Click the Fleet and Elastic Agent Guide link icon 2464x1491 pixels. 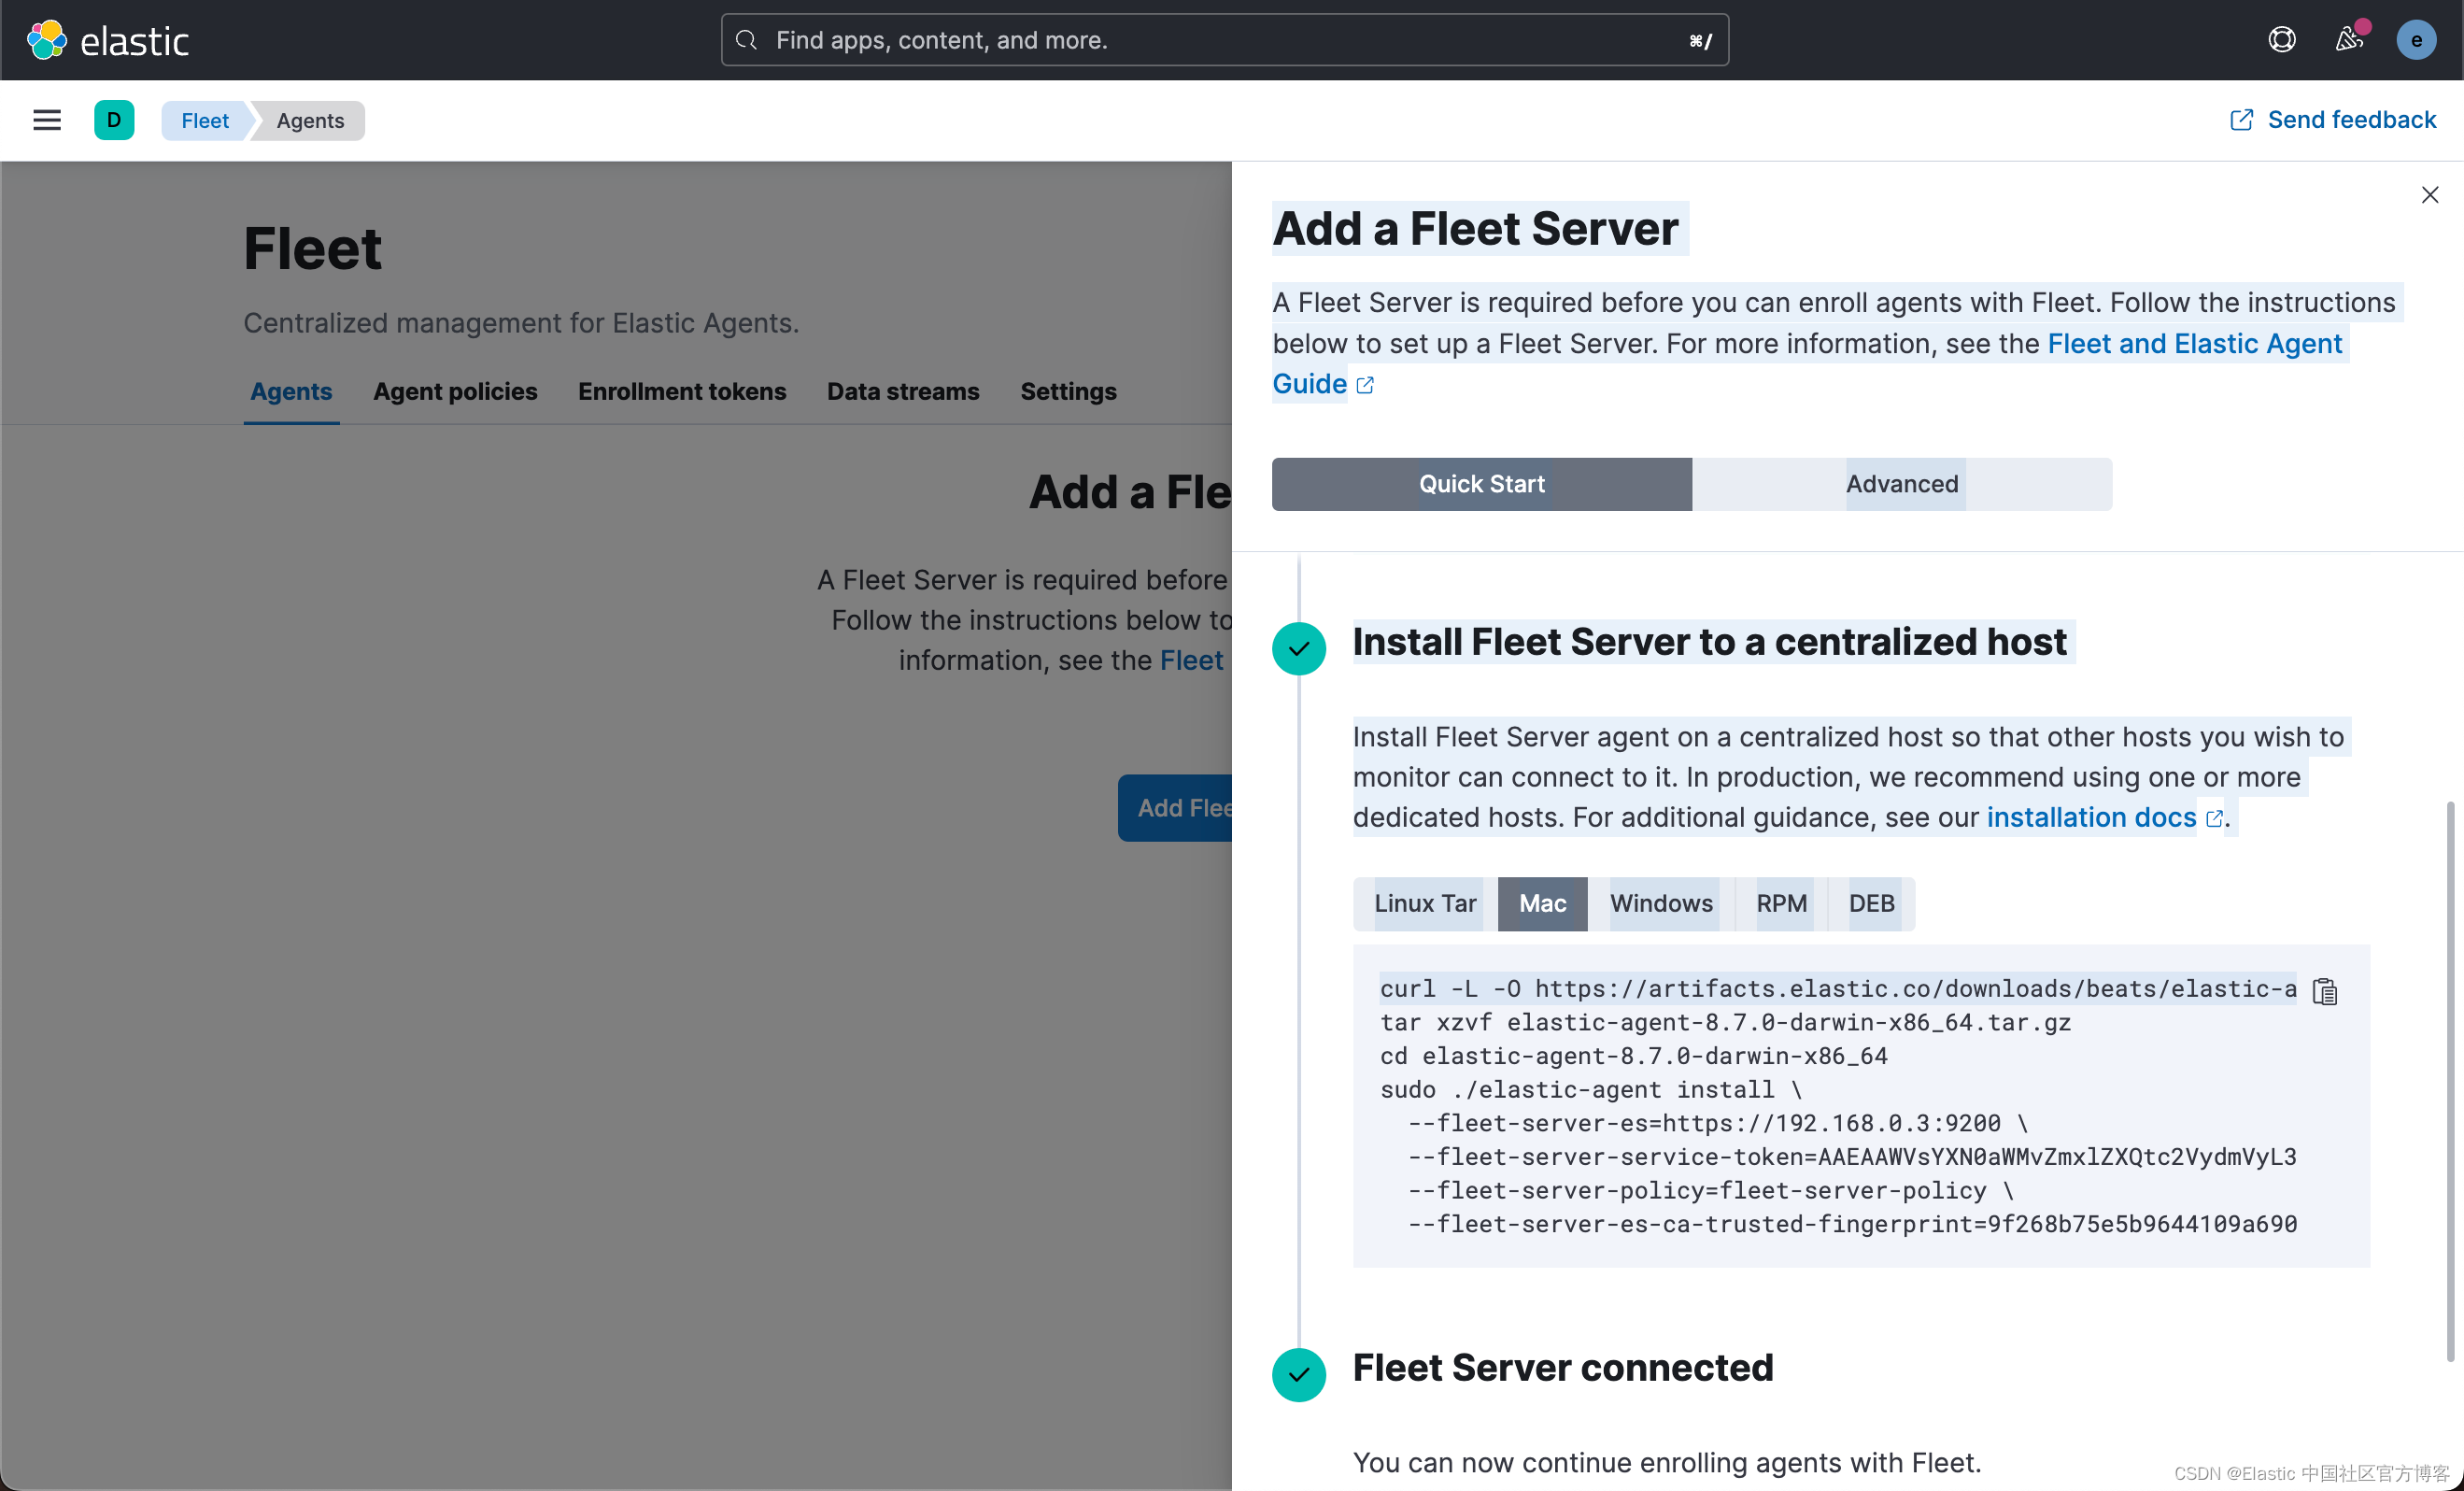tap(1364, 384)
